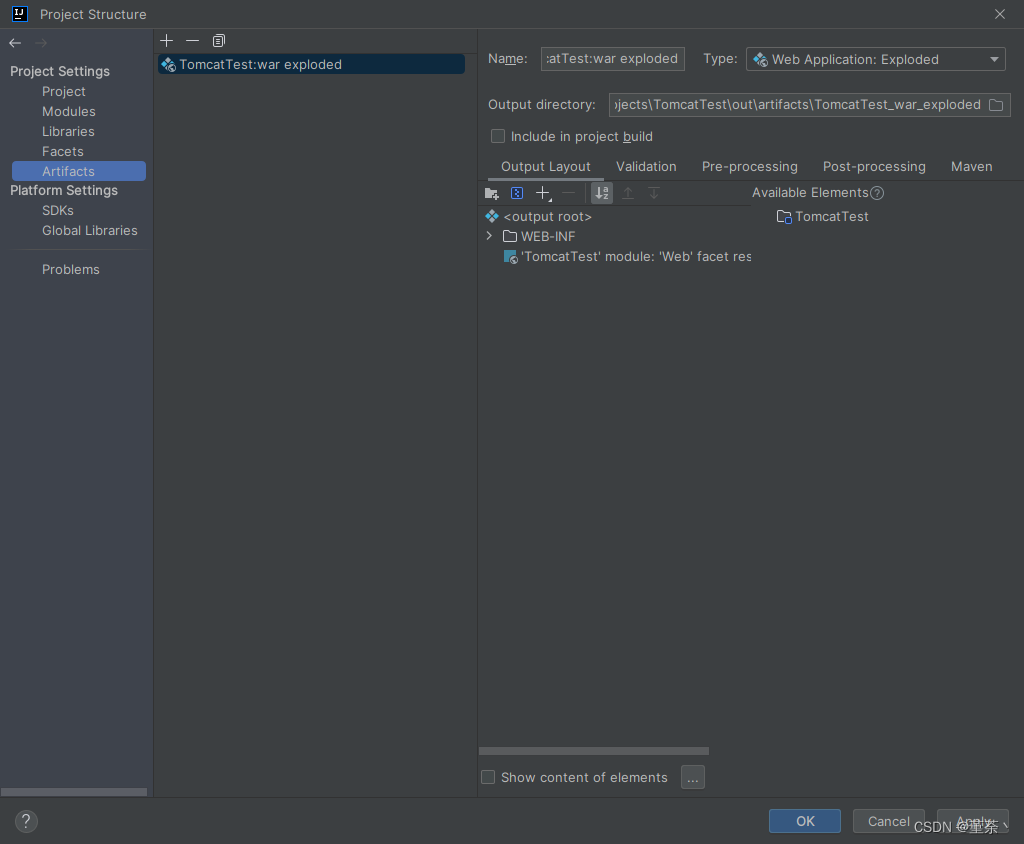The image size is (1024, 844).
Task: Browse for output directory folder icon
Action: (996, 105)
